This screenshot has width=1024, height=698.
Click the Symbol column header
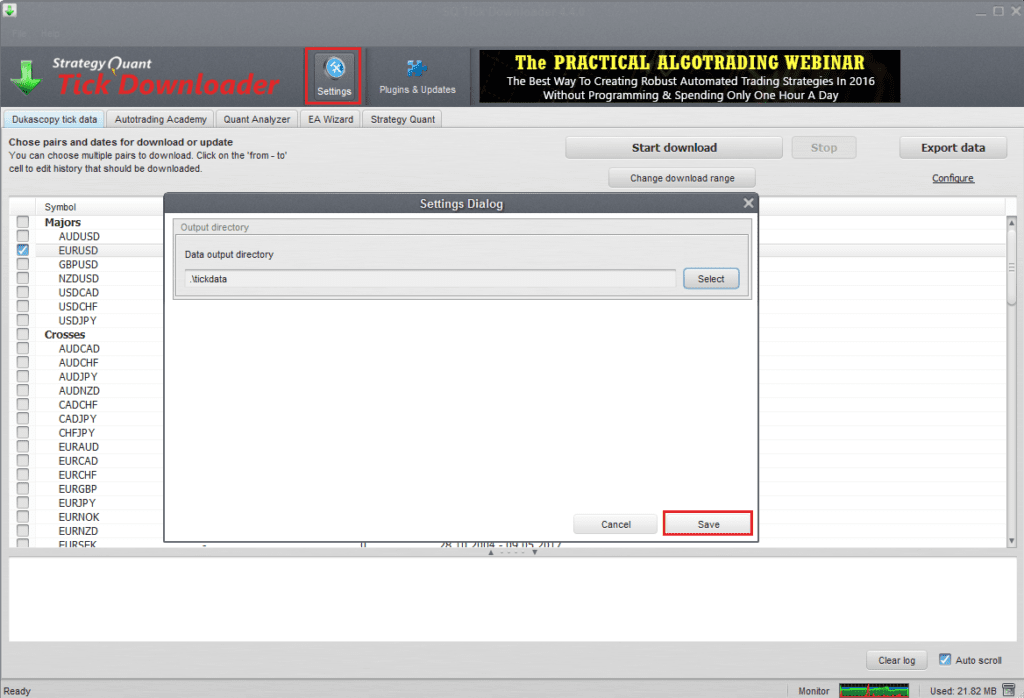[60, 206]
